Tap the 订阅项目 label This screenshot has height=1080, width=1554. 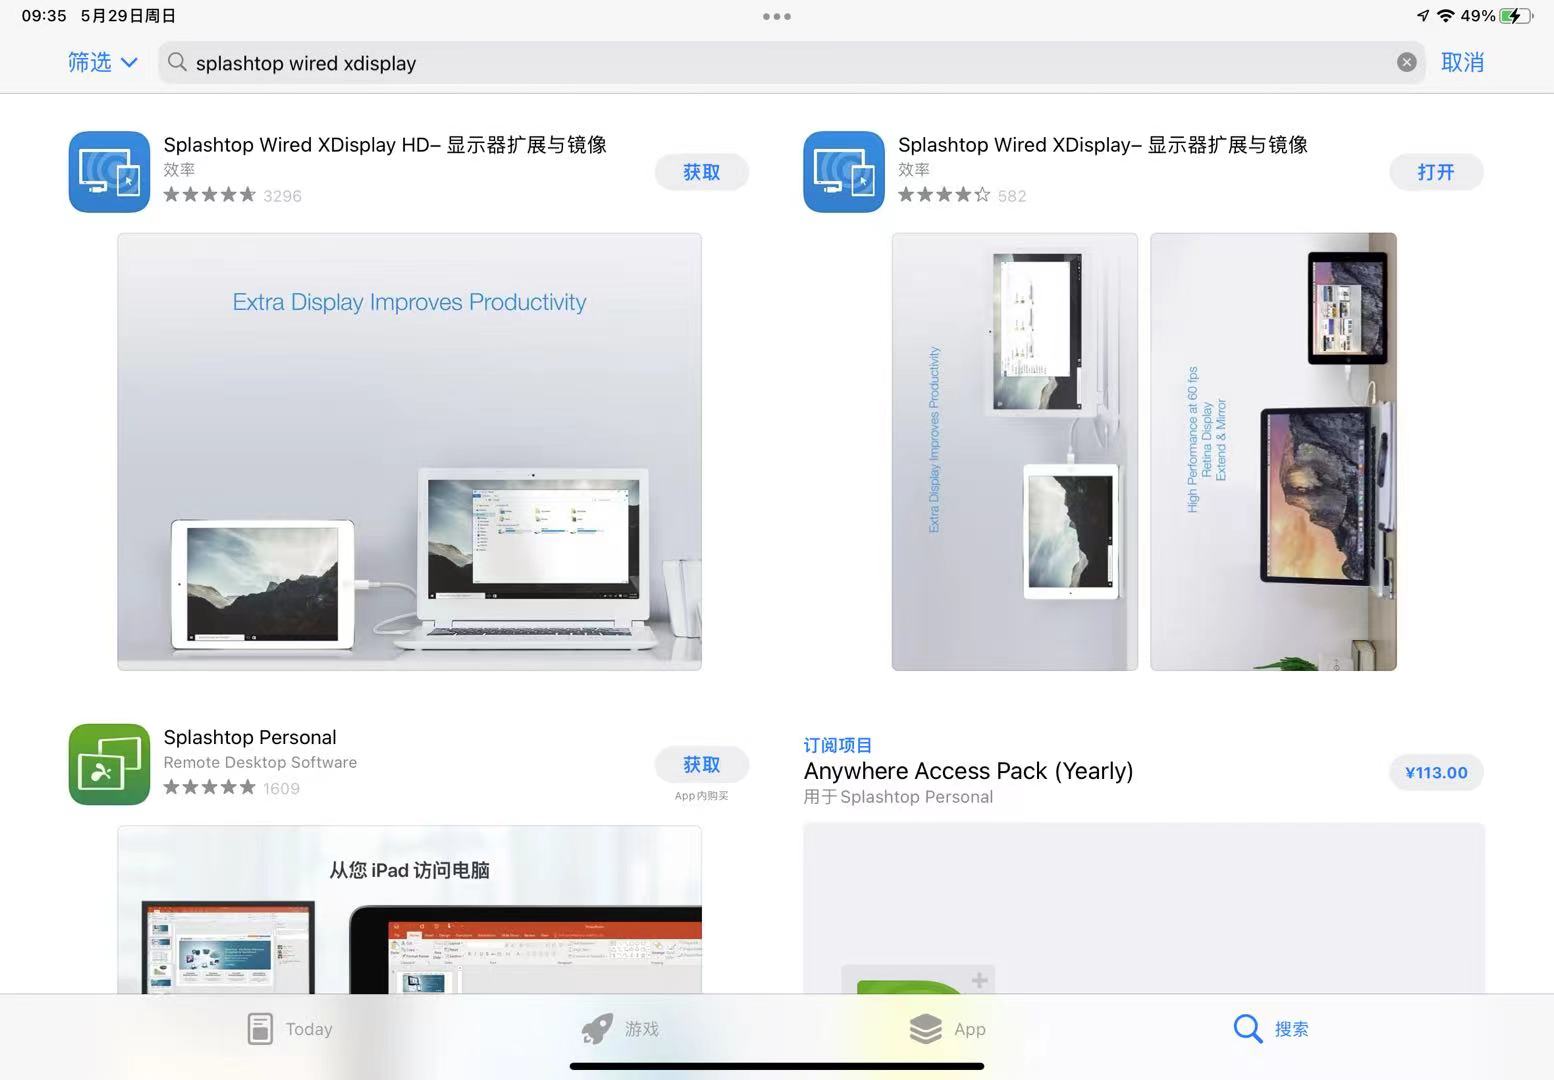point(838,745)
